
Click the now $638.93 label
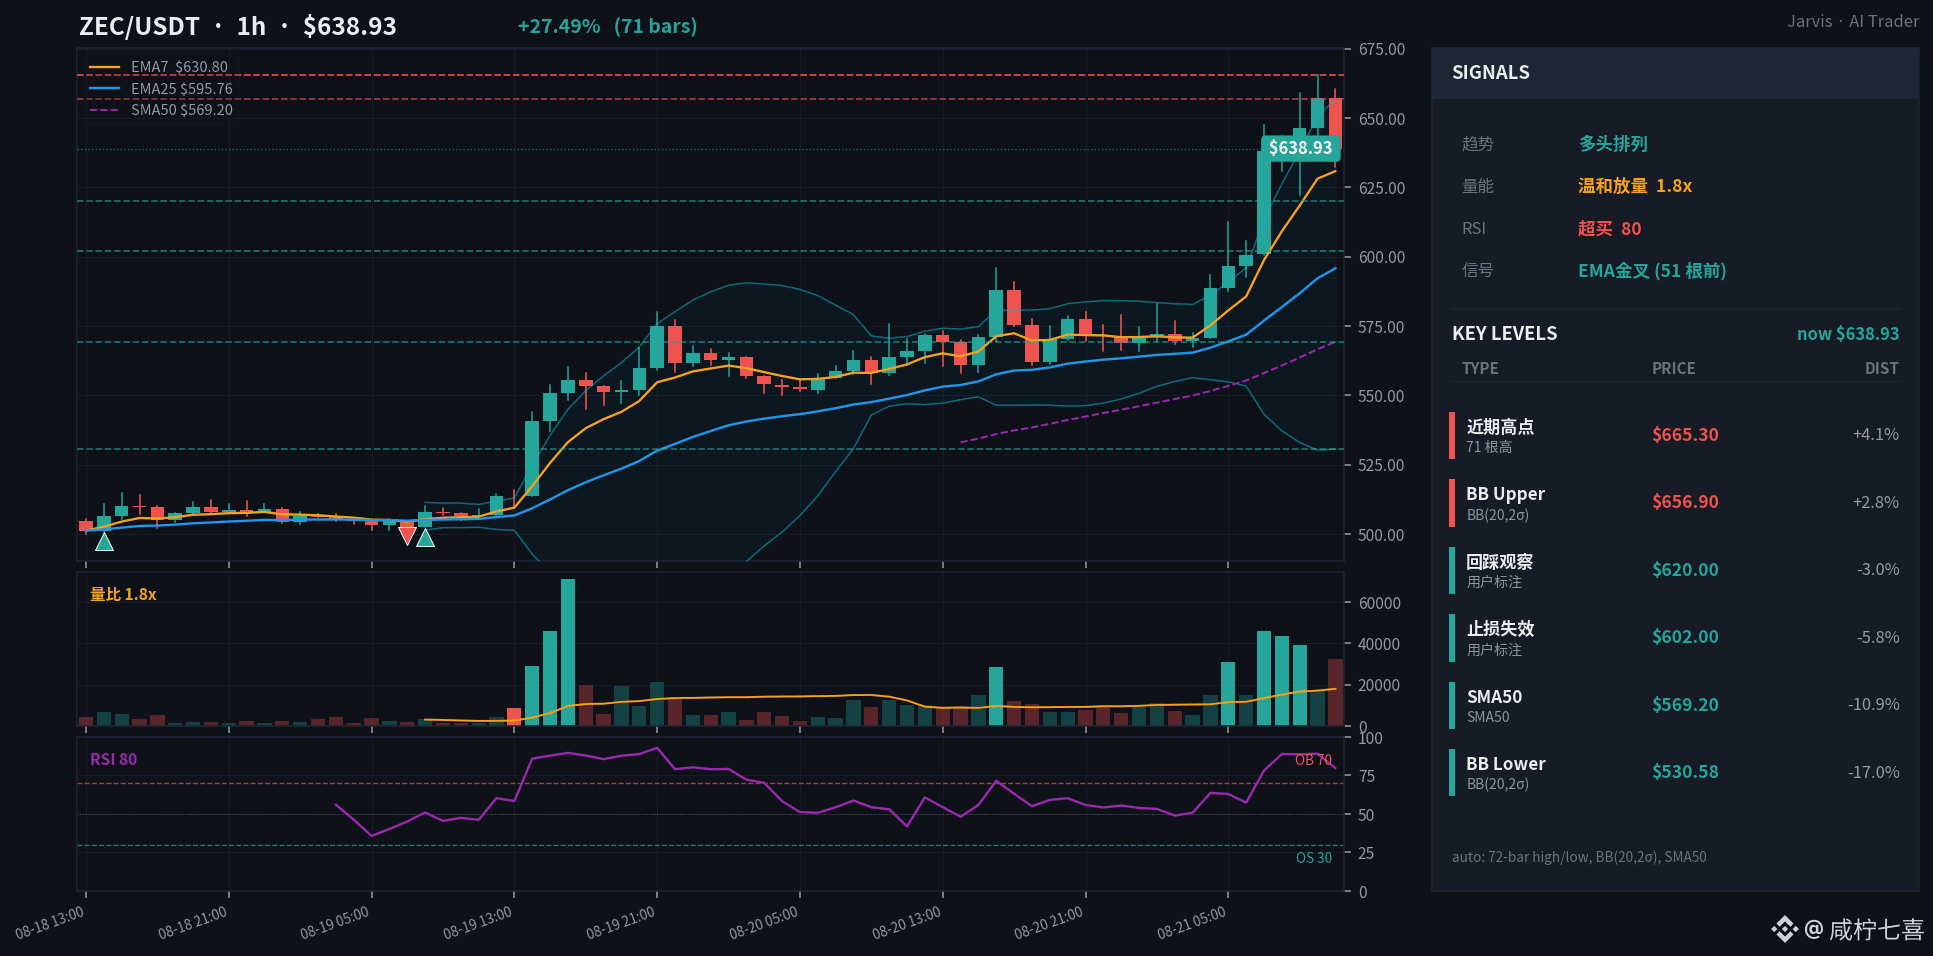[1847, 334]
